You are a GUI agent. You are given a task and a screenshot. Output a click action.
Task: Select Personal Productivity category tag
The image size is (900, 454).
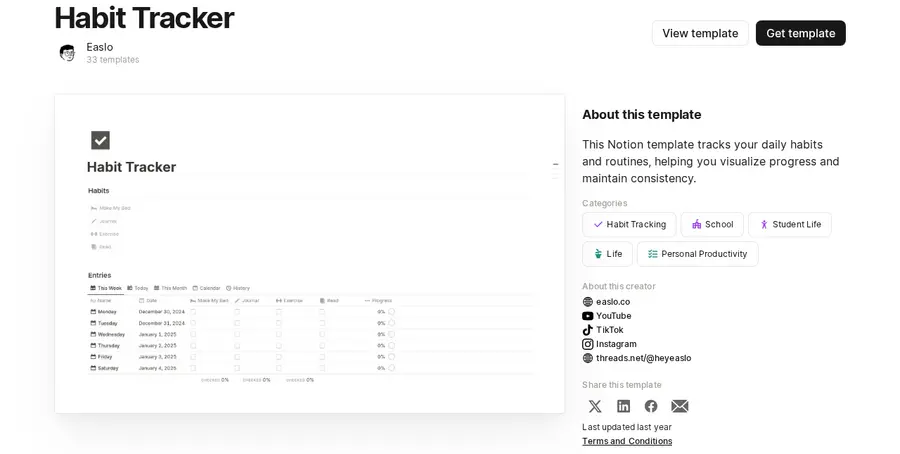pyautogui.click(x=697, y=254)
